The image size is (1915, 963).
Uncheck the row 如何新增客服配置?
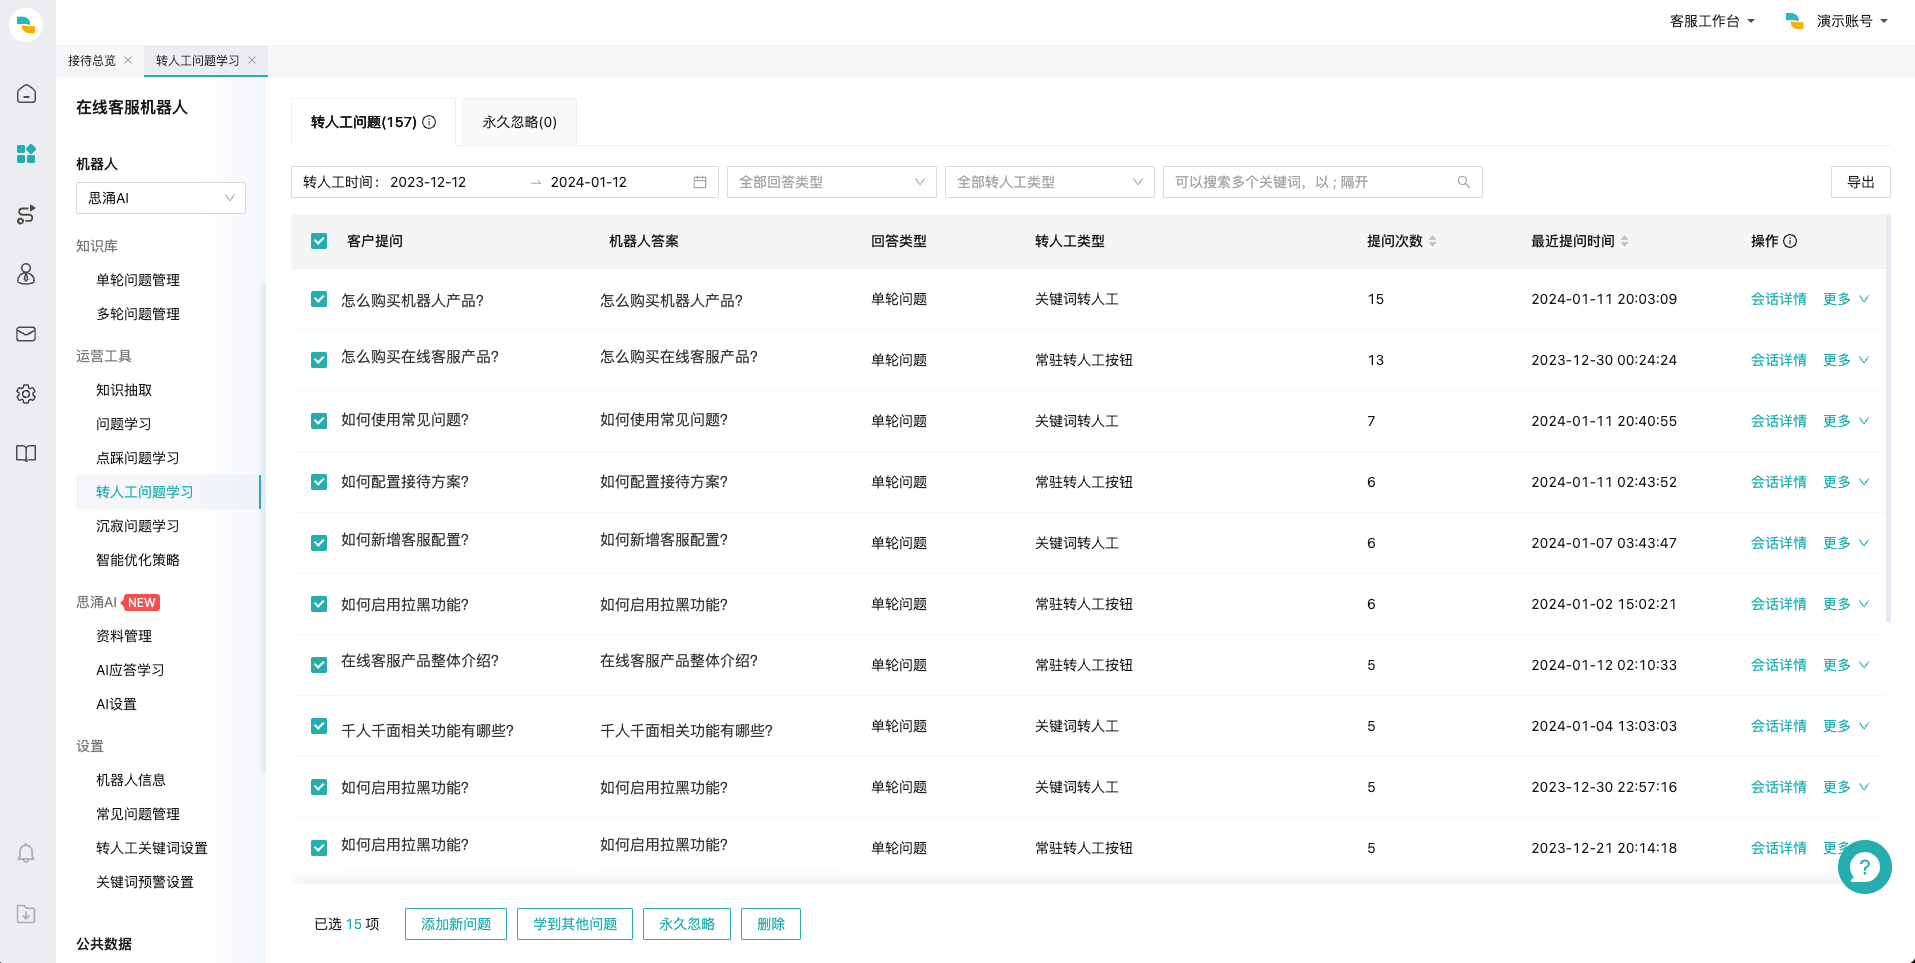tap(319, 543)
